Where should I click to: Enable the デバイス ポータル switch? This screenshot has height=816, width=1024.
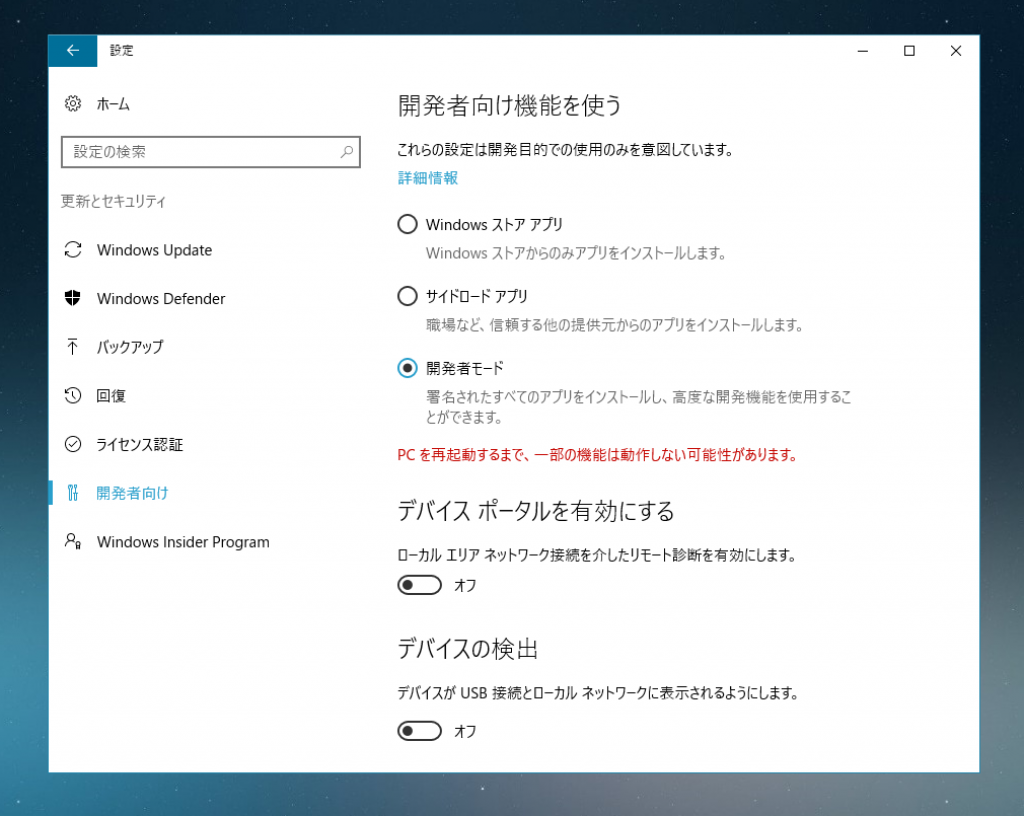(419, 584)
